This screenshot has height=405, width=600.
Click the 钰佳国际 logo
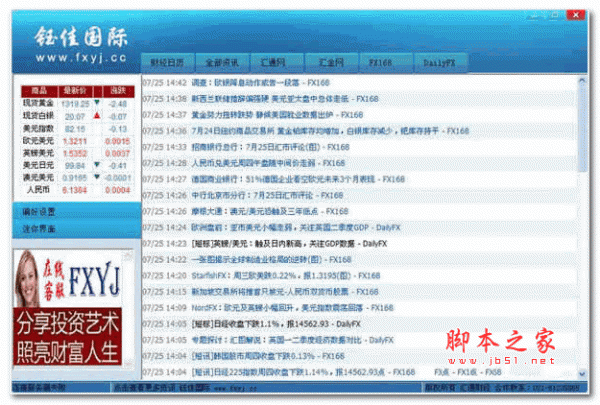tap(81, 37)
